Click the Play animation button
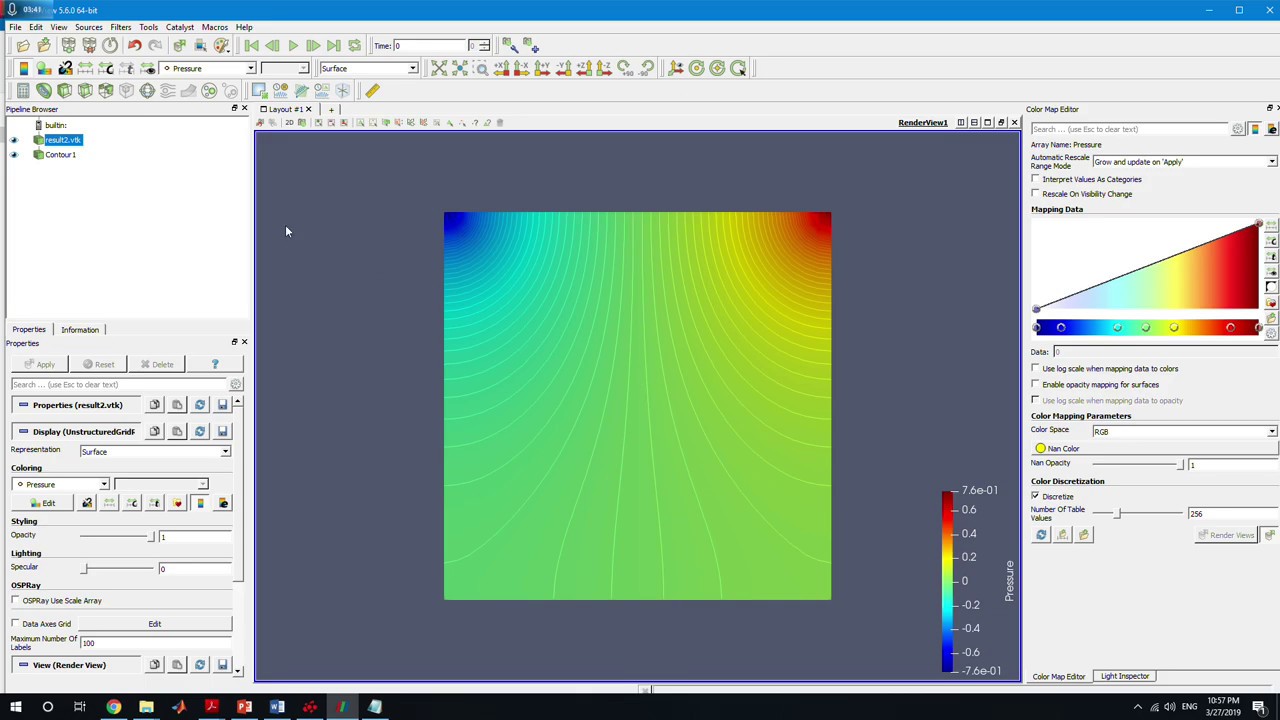Viewport: 1280px width, 720px height. click(292, 46)
